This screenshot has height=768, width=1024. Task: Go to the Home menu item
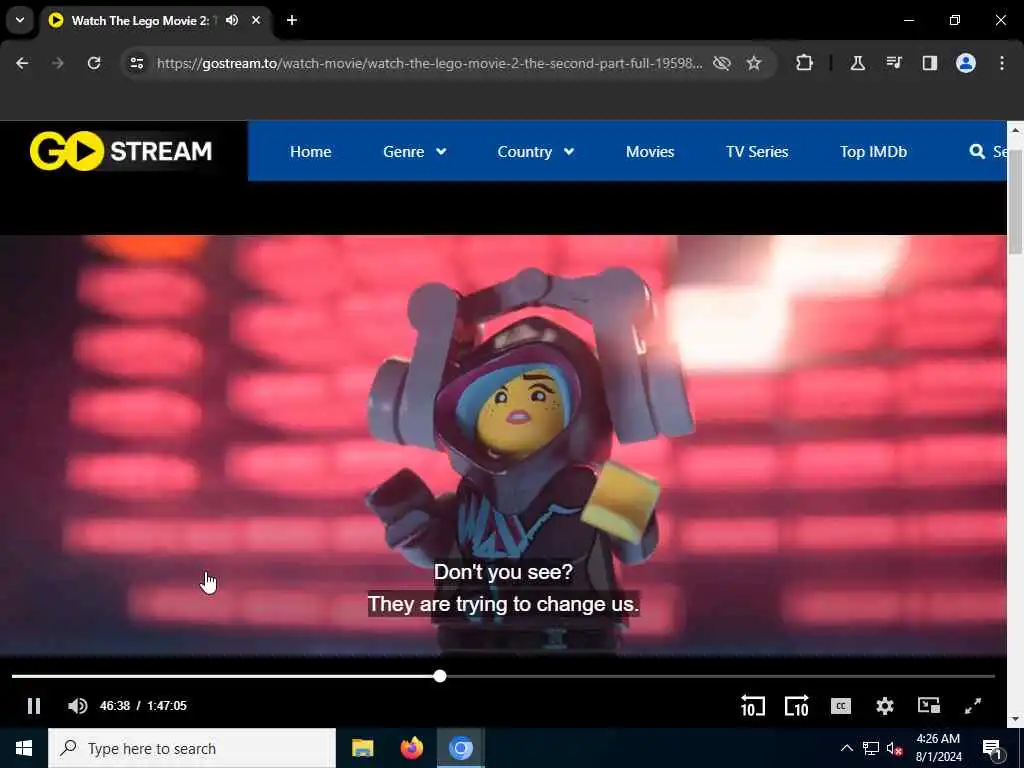311,152
